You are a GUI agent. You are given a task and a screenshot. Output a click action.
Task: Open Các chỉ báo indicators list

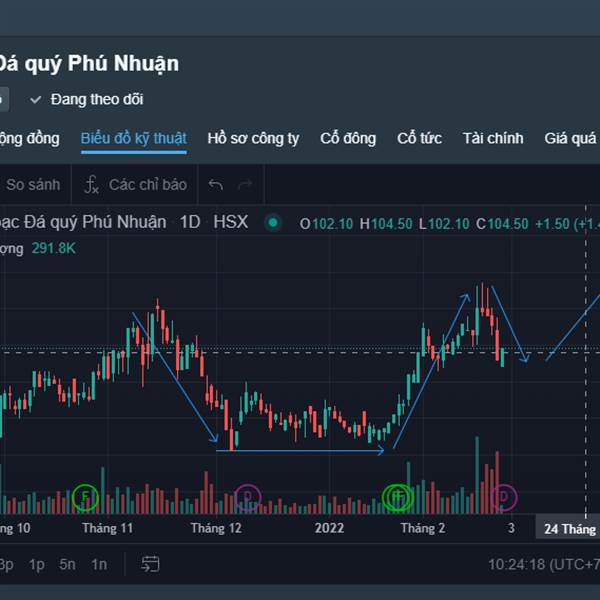tap(148, 185)
